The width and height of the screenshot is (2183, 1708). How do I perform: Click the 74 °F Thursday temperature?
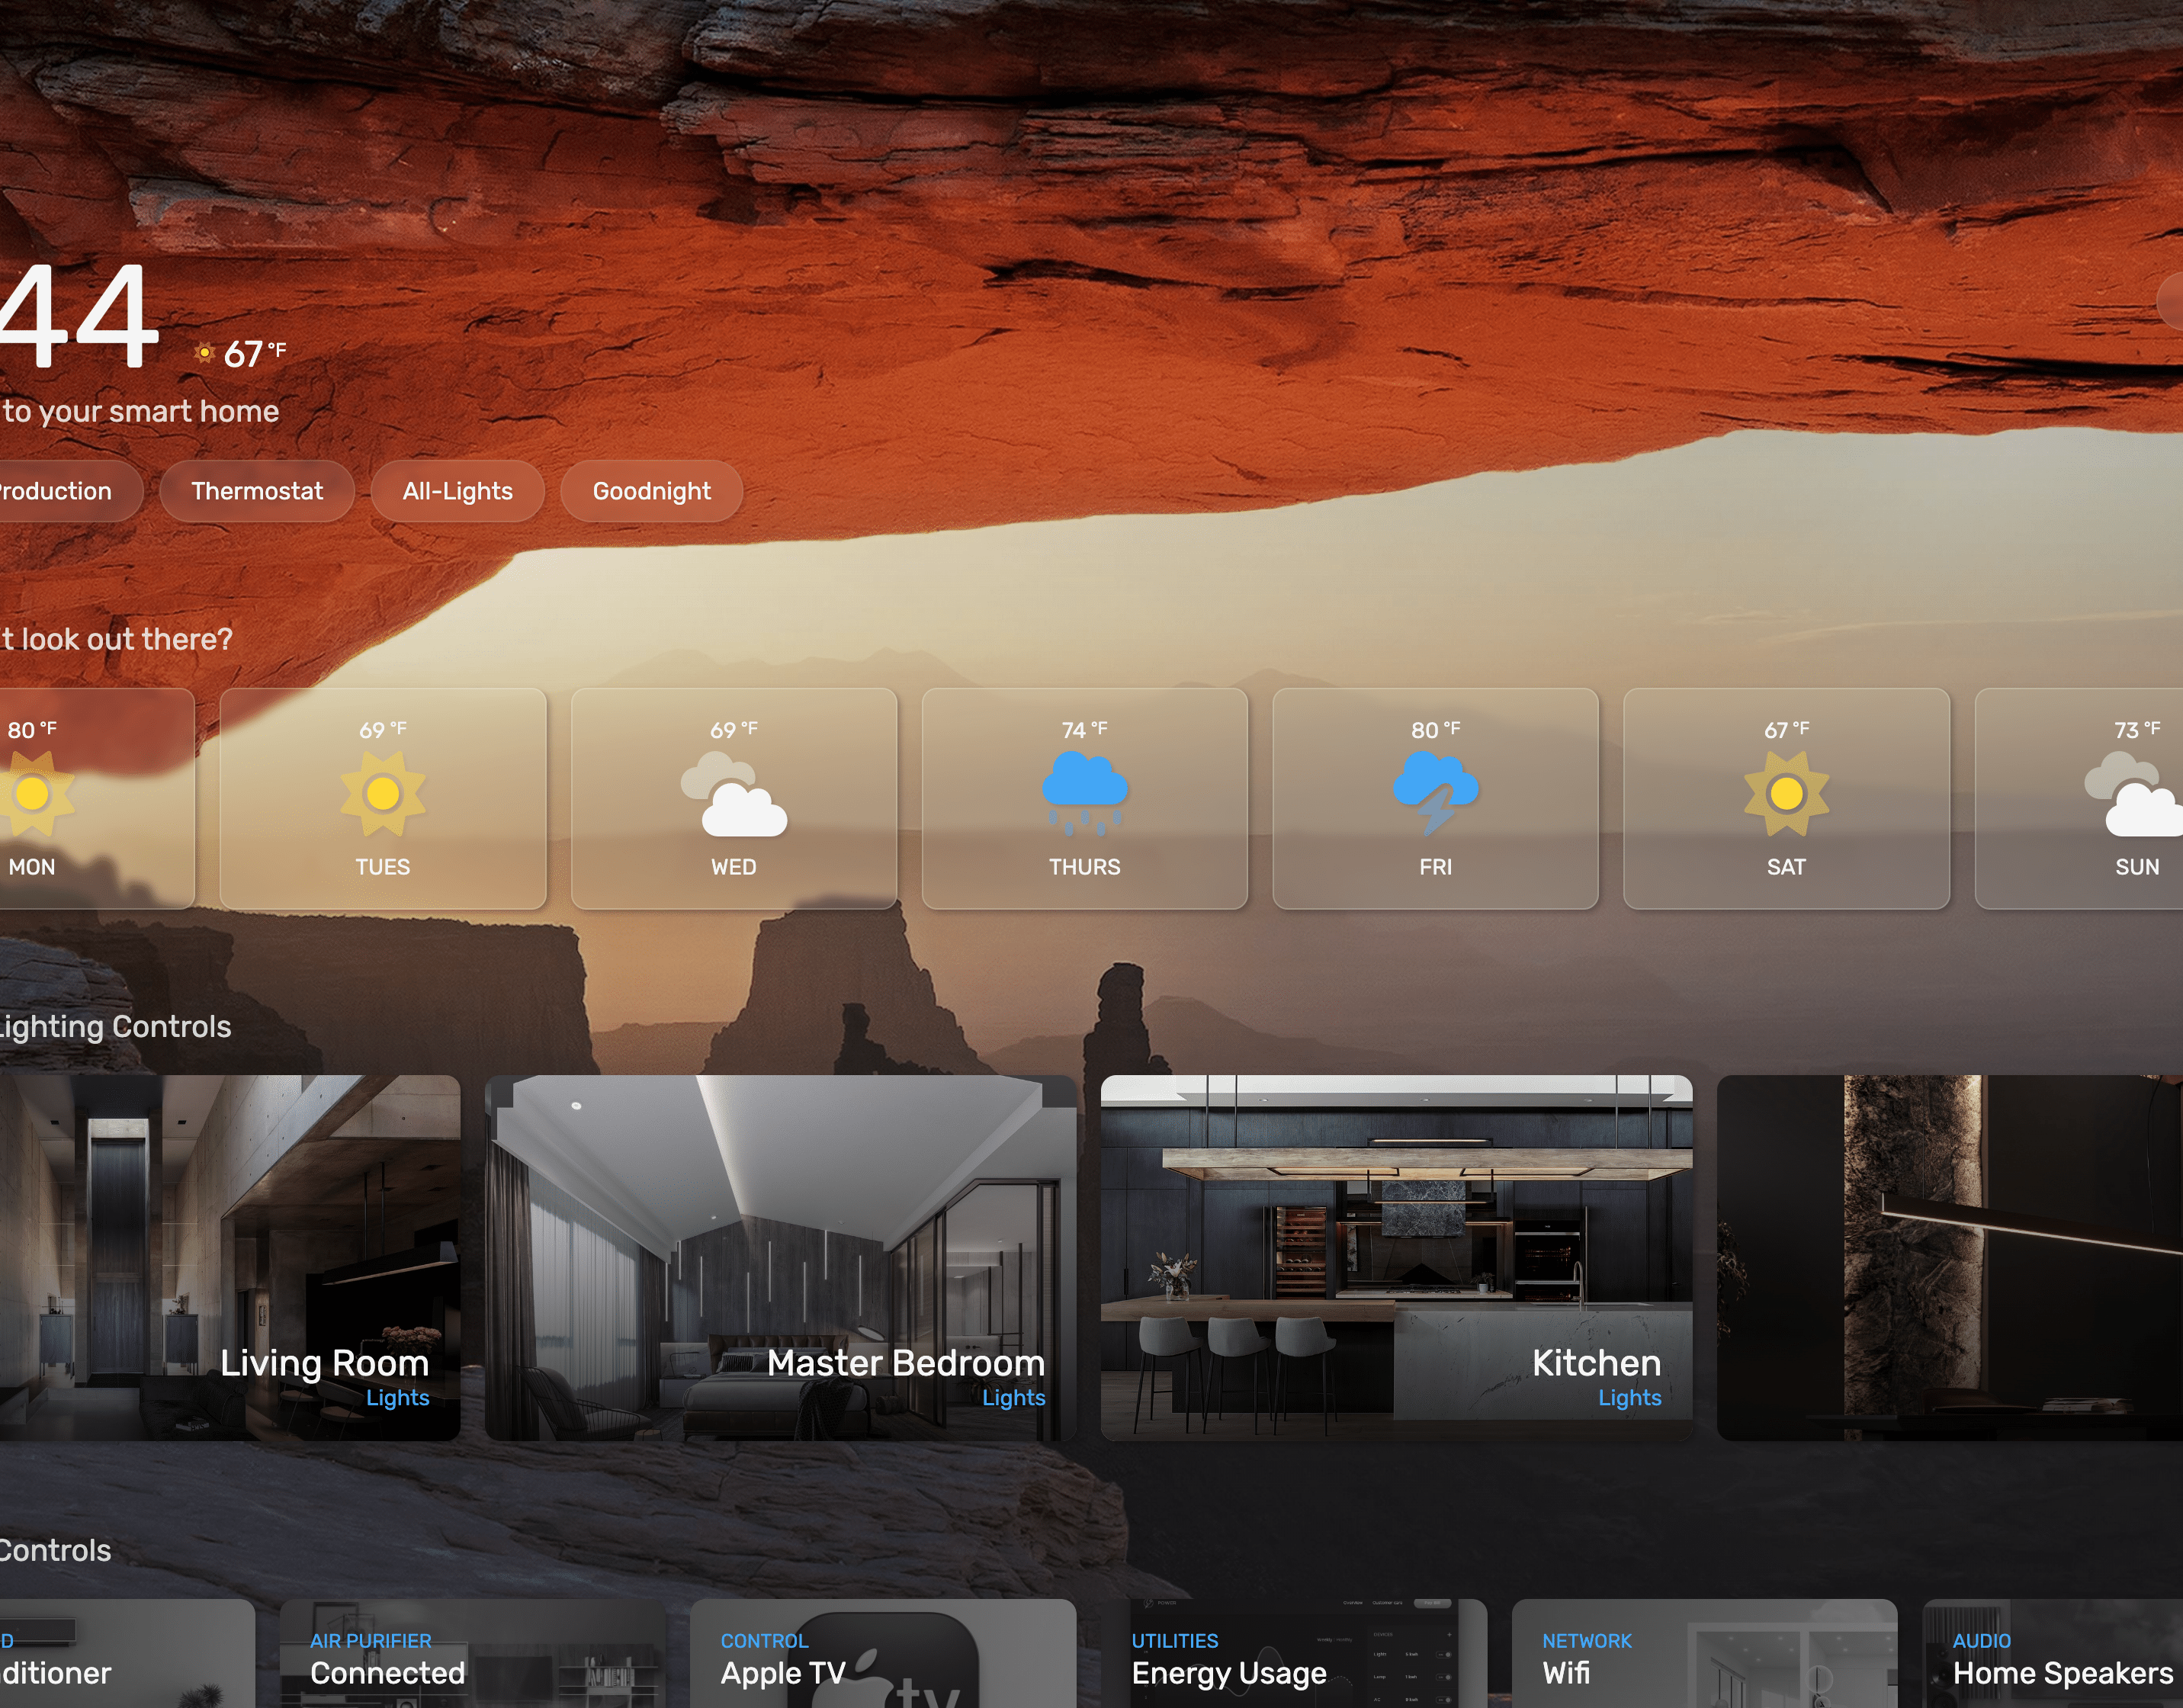click(x=1085, y=730)
